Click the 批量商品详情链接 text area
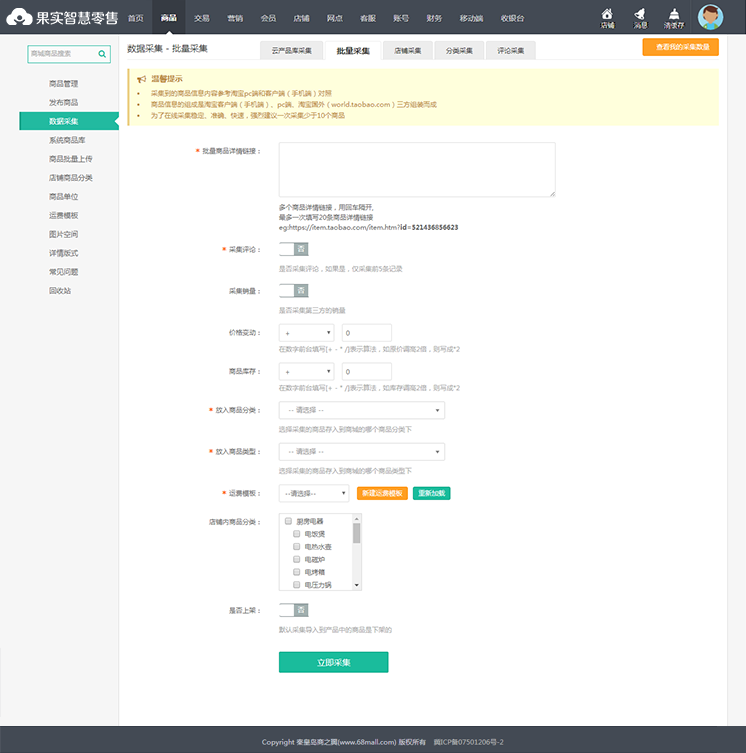This screenshot has height=753, width=746. pos(416,169)
